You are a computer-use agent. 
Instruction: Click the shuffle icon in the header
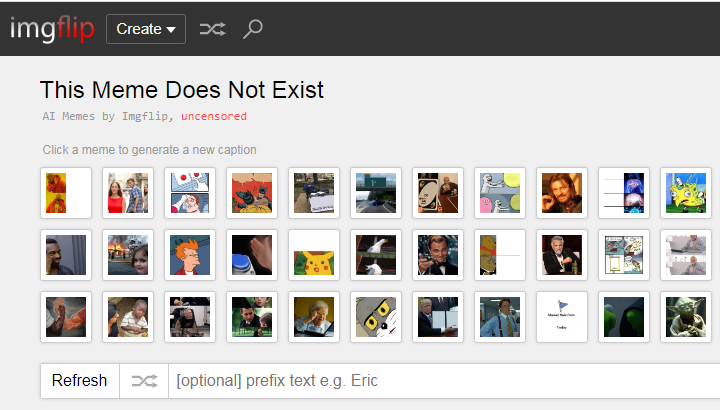[212, 29]
